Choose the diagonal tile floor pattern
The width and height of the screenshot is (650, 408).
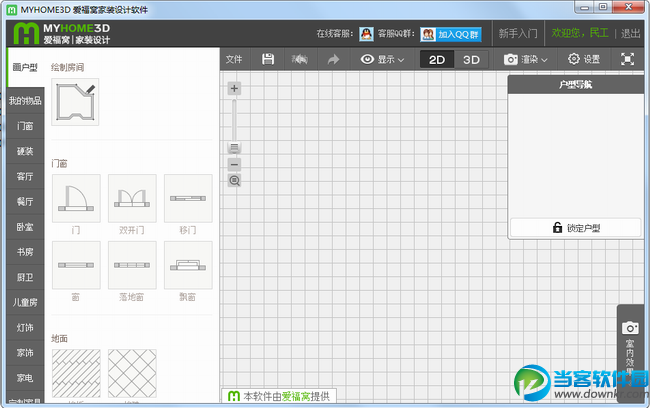pos(132,373)
